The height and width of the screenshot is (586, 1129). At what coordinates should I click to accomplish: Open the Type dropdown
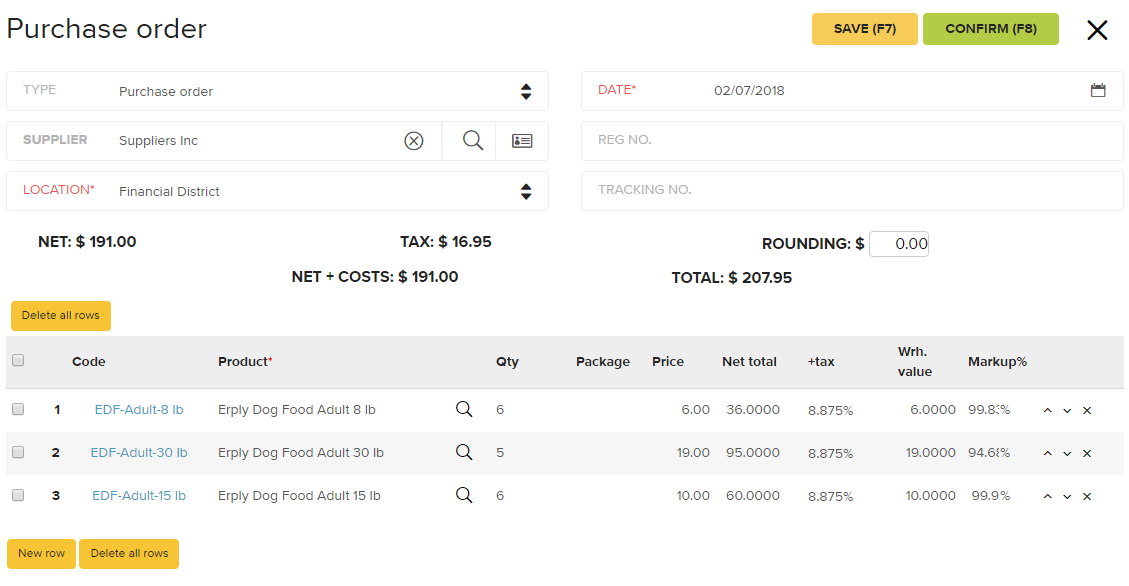point(526,91)
